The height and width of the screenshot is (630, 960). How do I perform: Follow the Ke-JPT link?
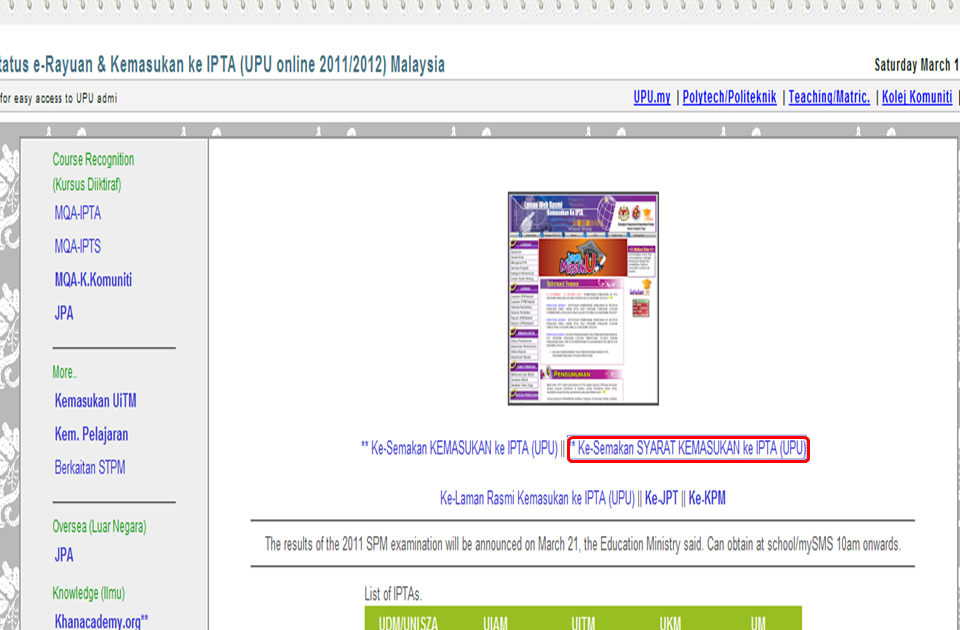[661, 498]
